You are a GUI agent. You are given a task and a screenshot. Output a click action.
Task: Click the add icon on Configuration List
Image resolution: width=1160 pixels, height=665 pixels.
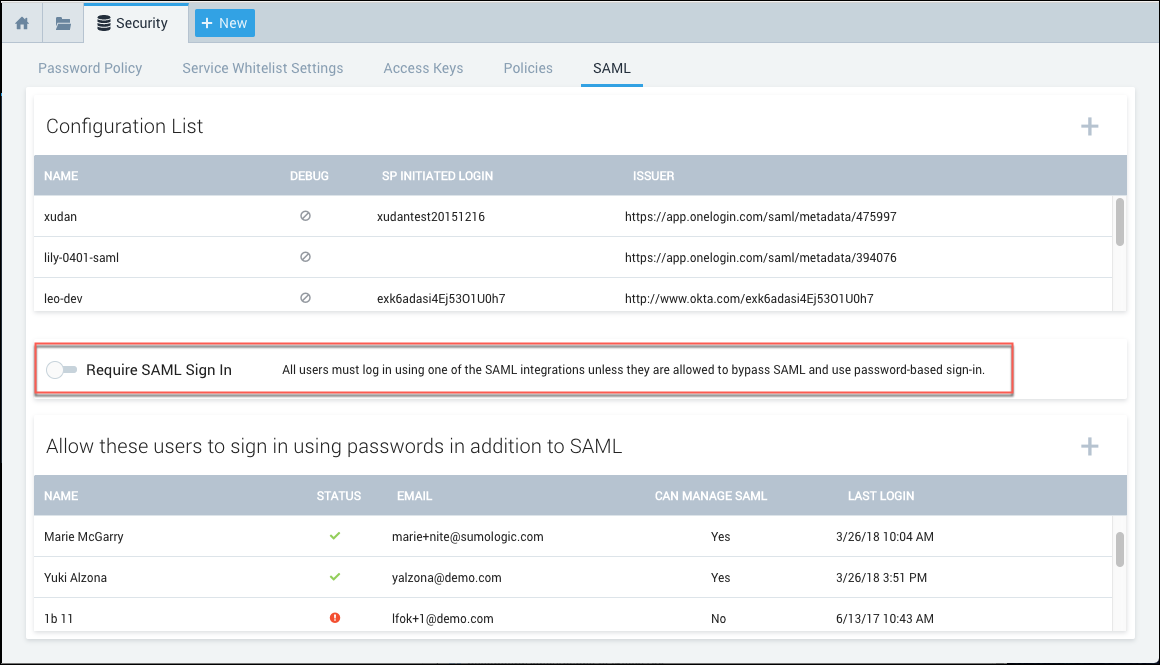(x=1090, y=125)
